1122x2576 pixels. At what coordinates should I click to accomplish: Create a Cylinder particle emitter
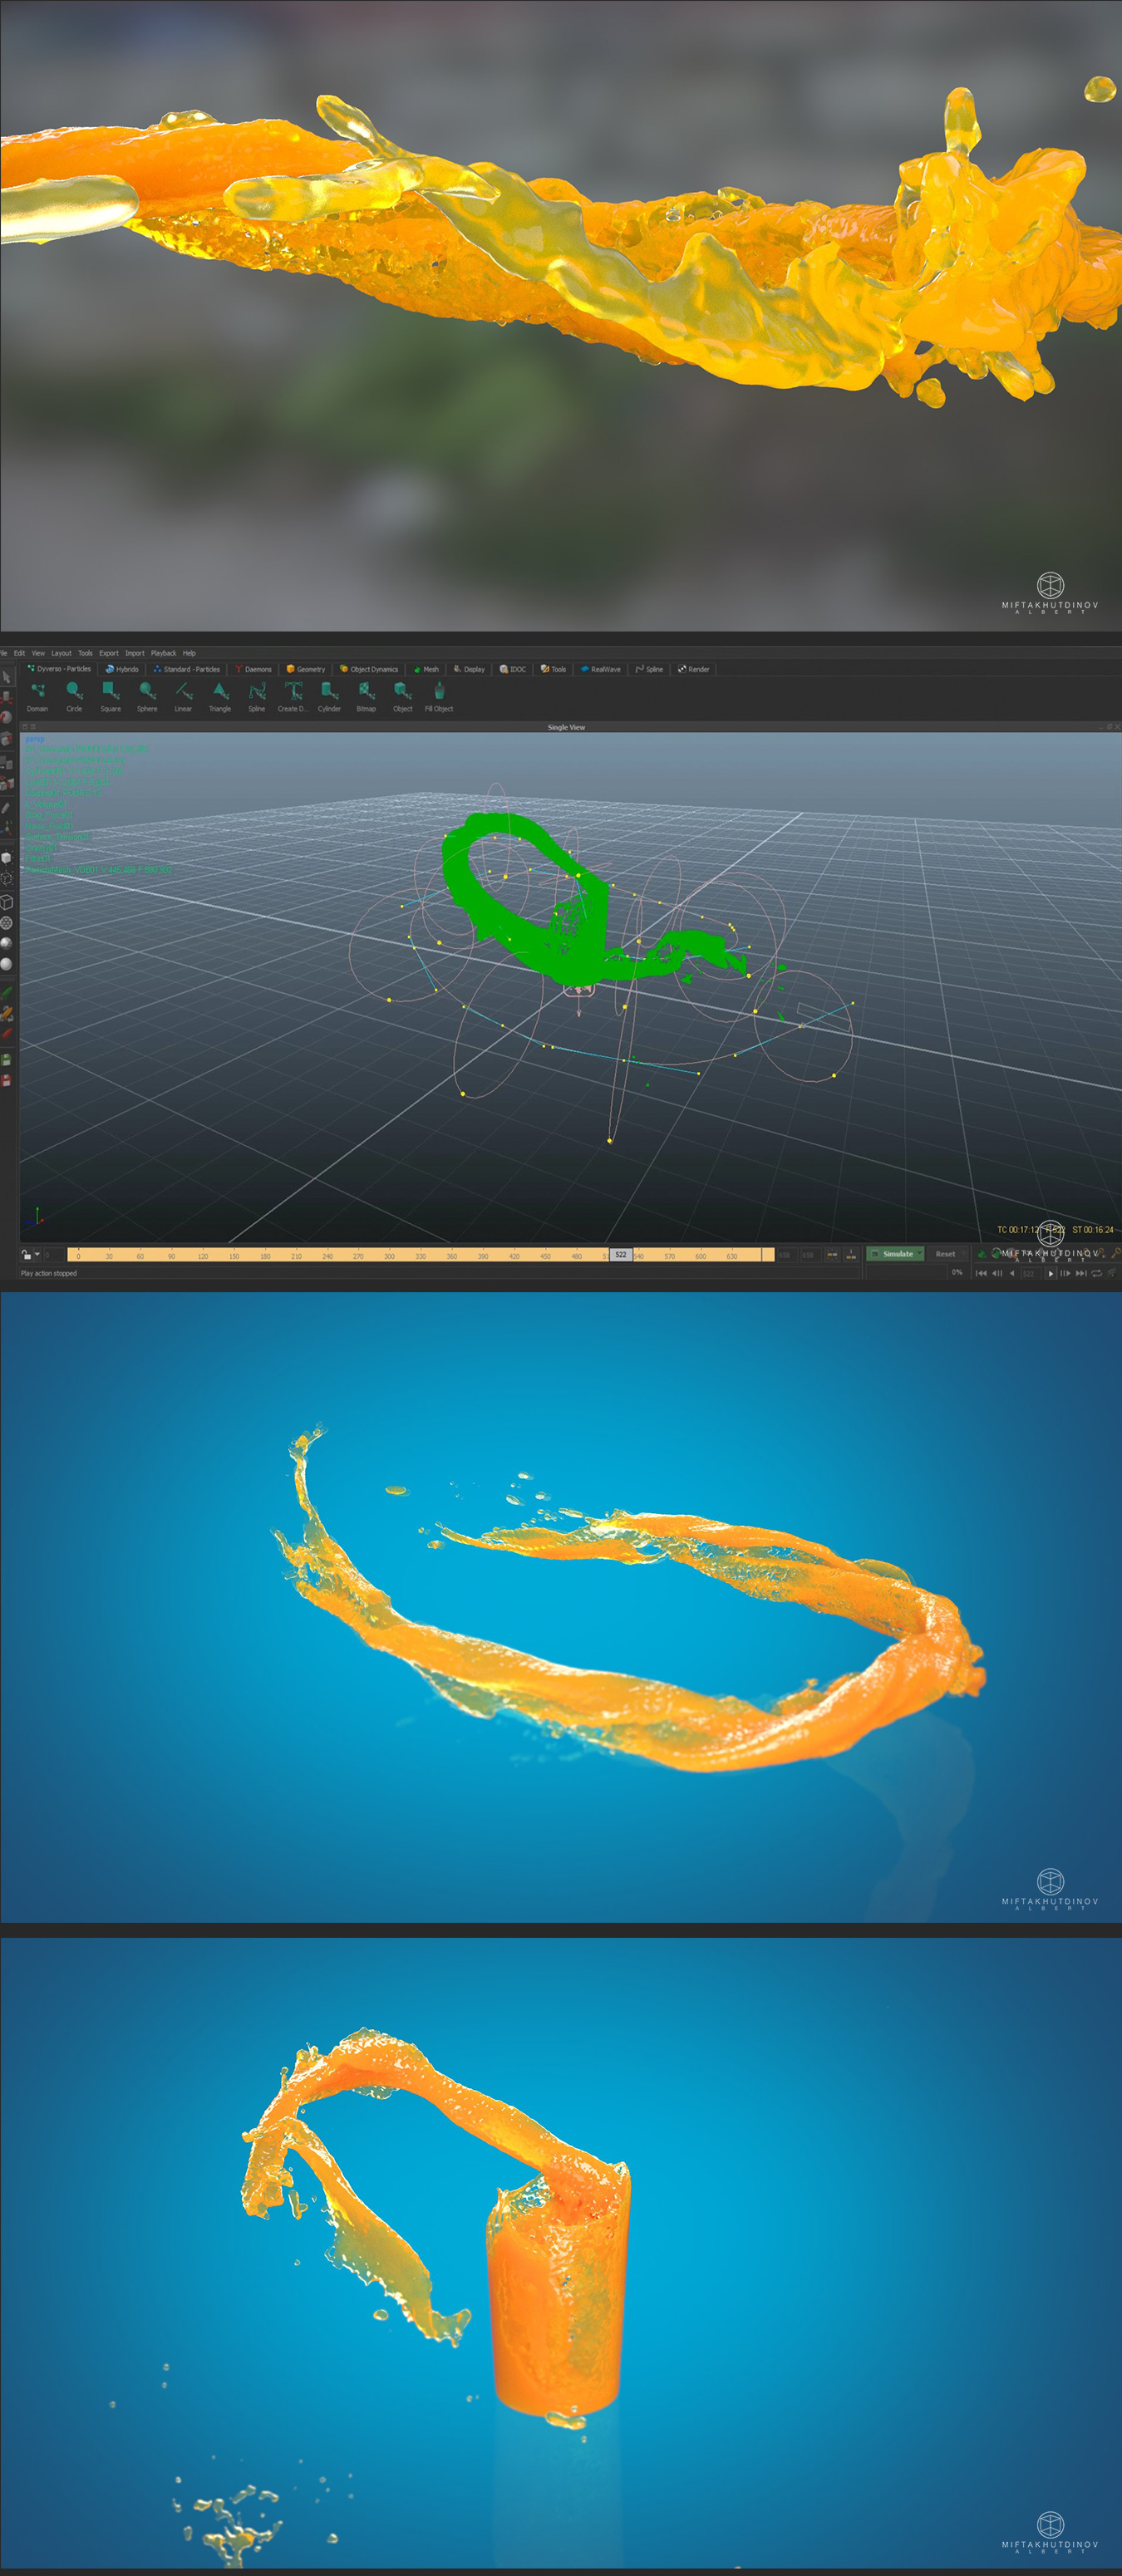[x=329, y=696]
